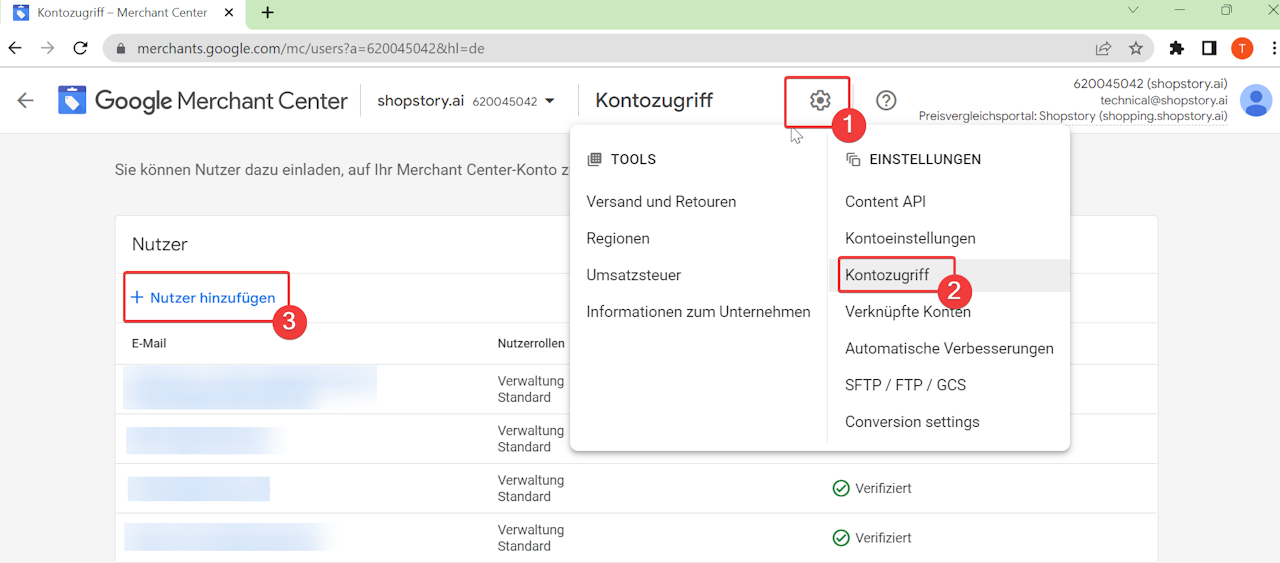Open Automatische Verbesserungen settings
Screen dimensions: 1280x563
949,349
